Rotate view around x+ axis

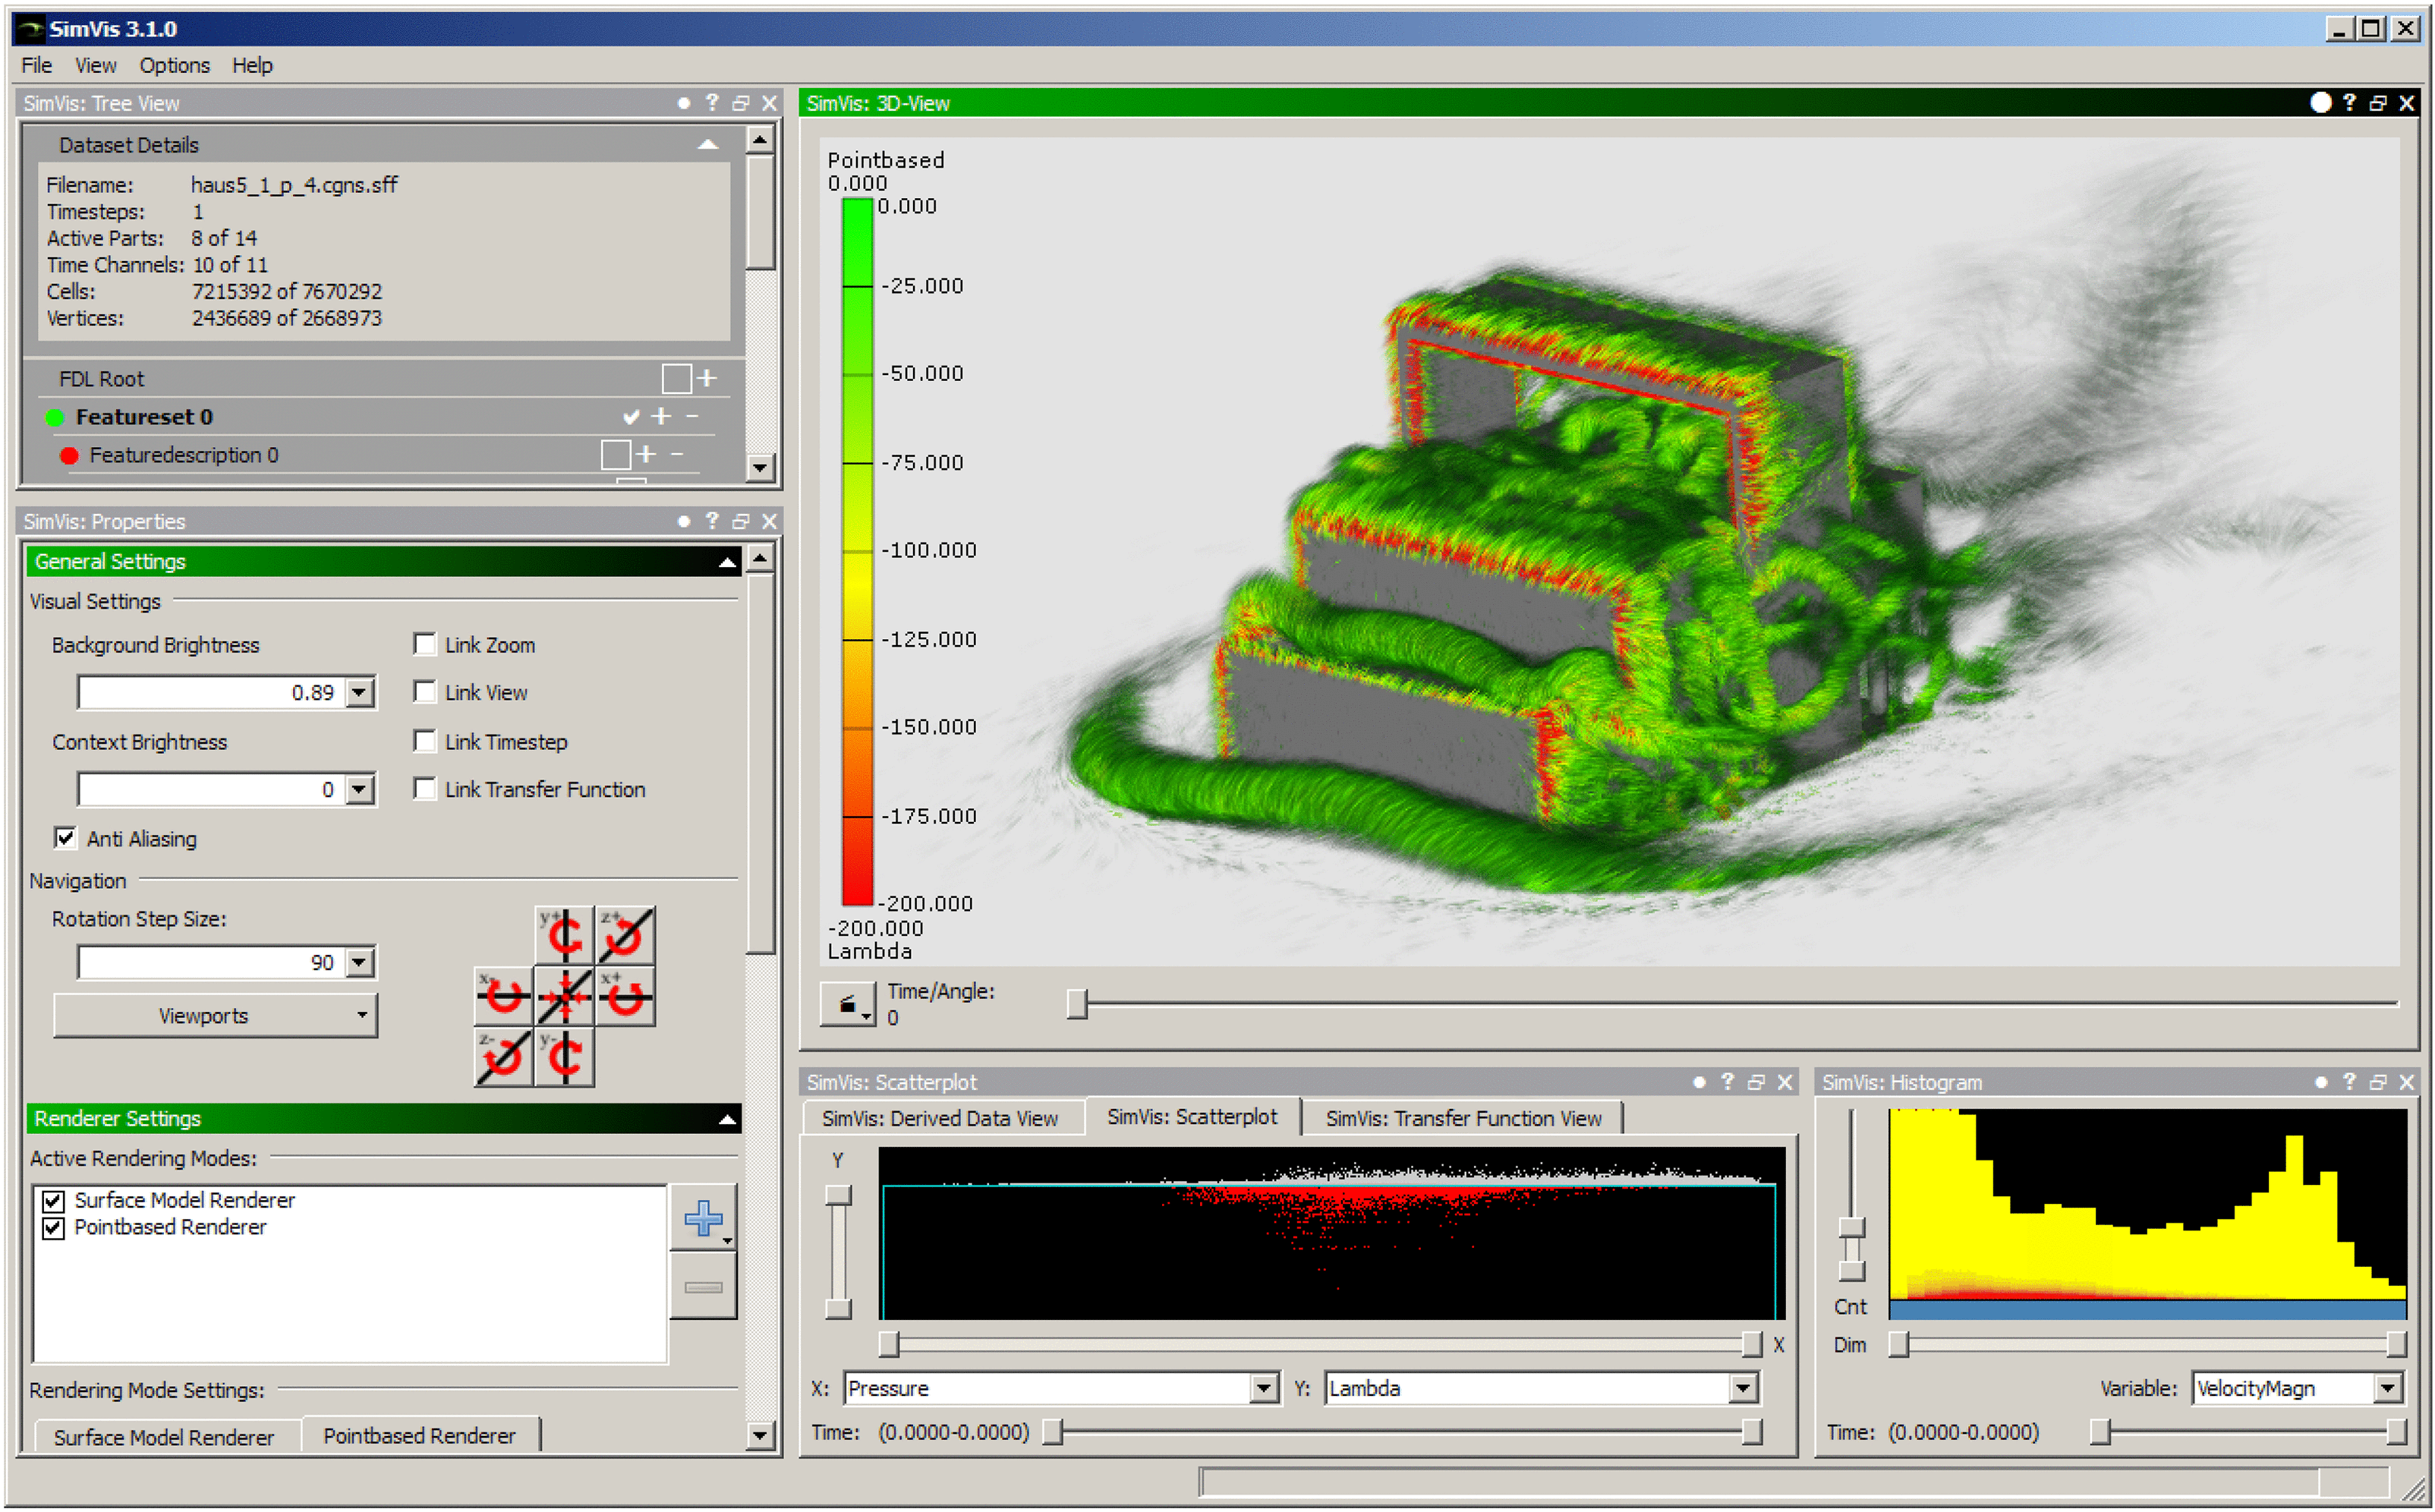626,996
